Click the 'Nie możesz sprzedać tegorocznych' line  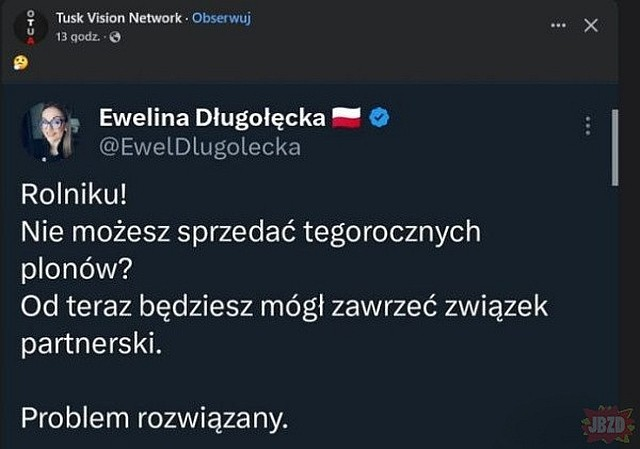point(251,234)
